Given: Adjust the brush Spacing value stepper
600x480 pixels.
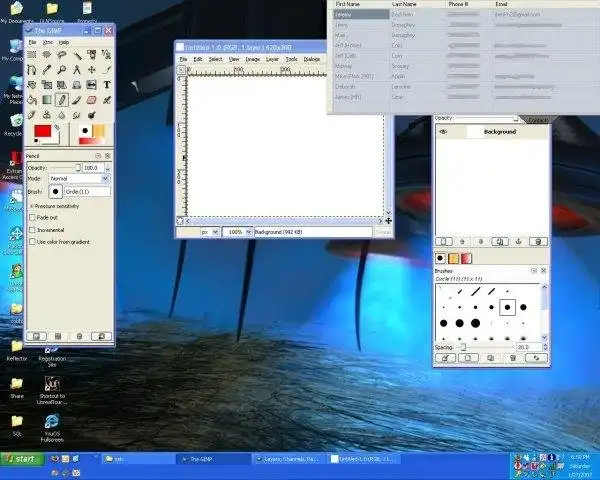Looking at the screenshot, I should (x=545, y=347).
